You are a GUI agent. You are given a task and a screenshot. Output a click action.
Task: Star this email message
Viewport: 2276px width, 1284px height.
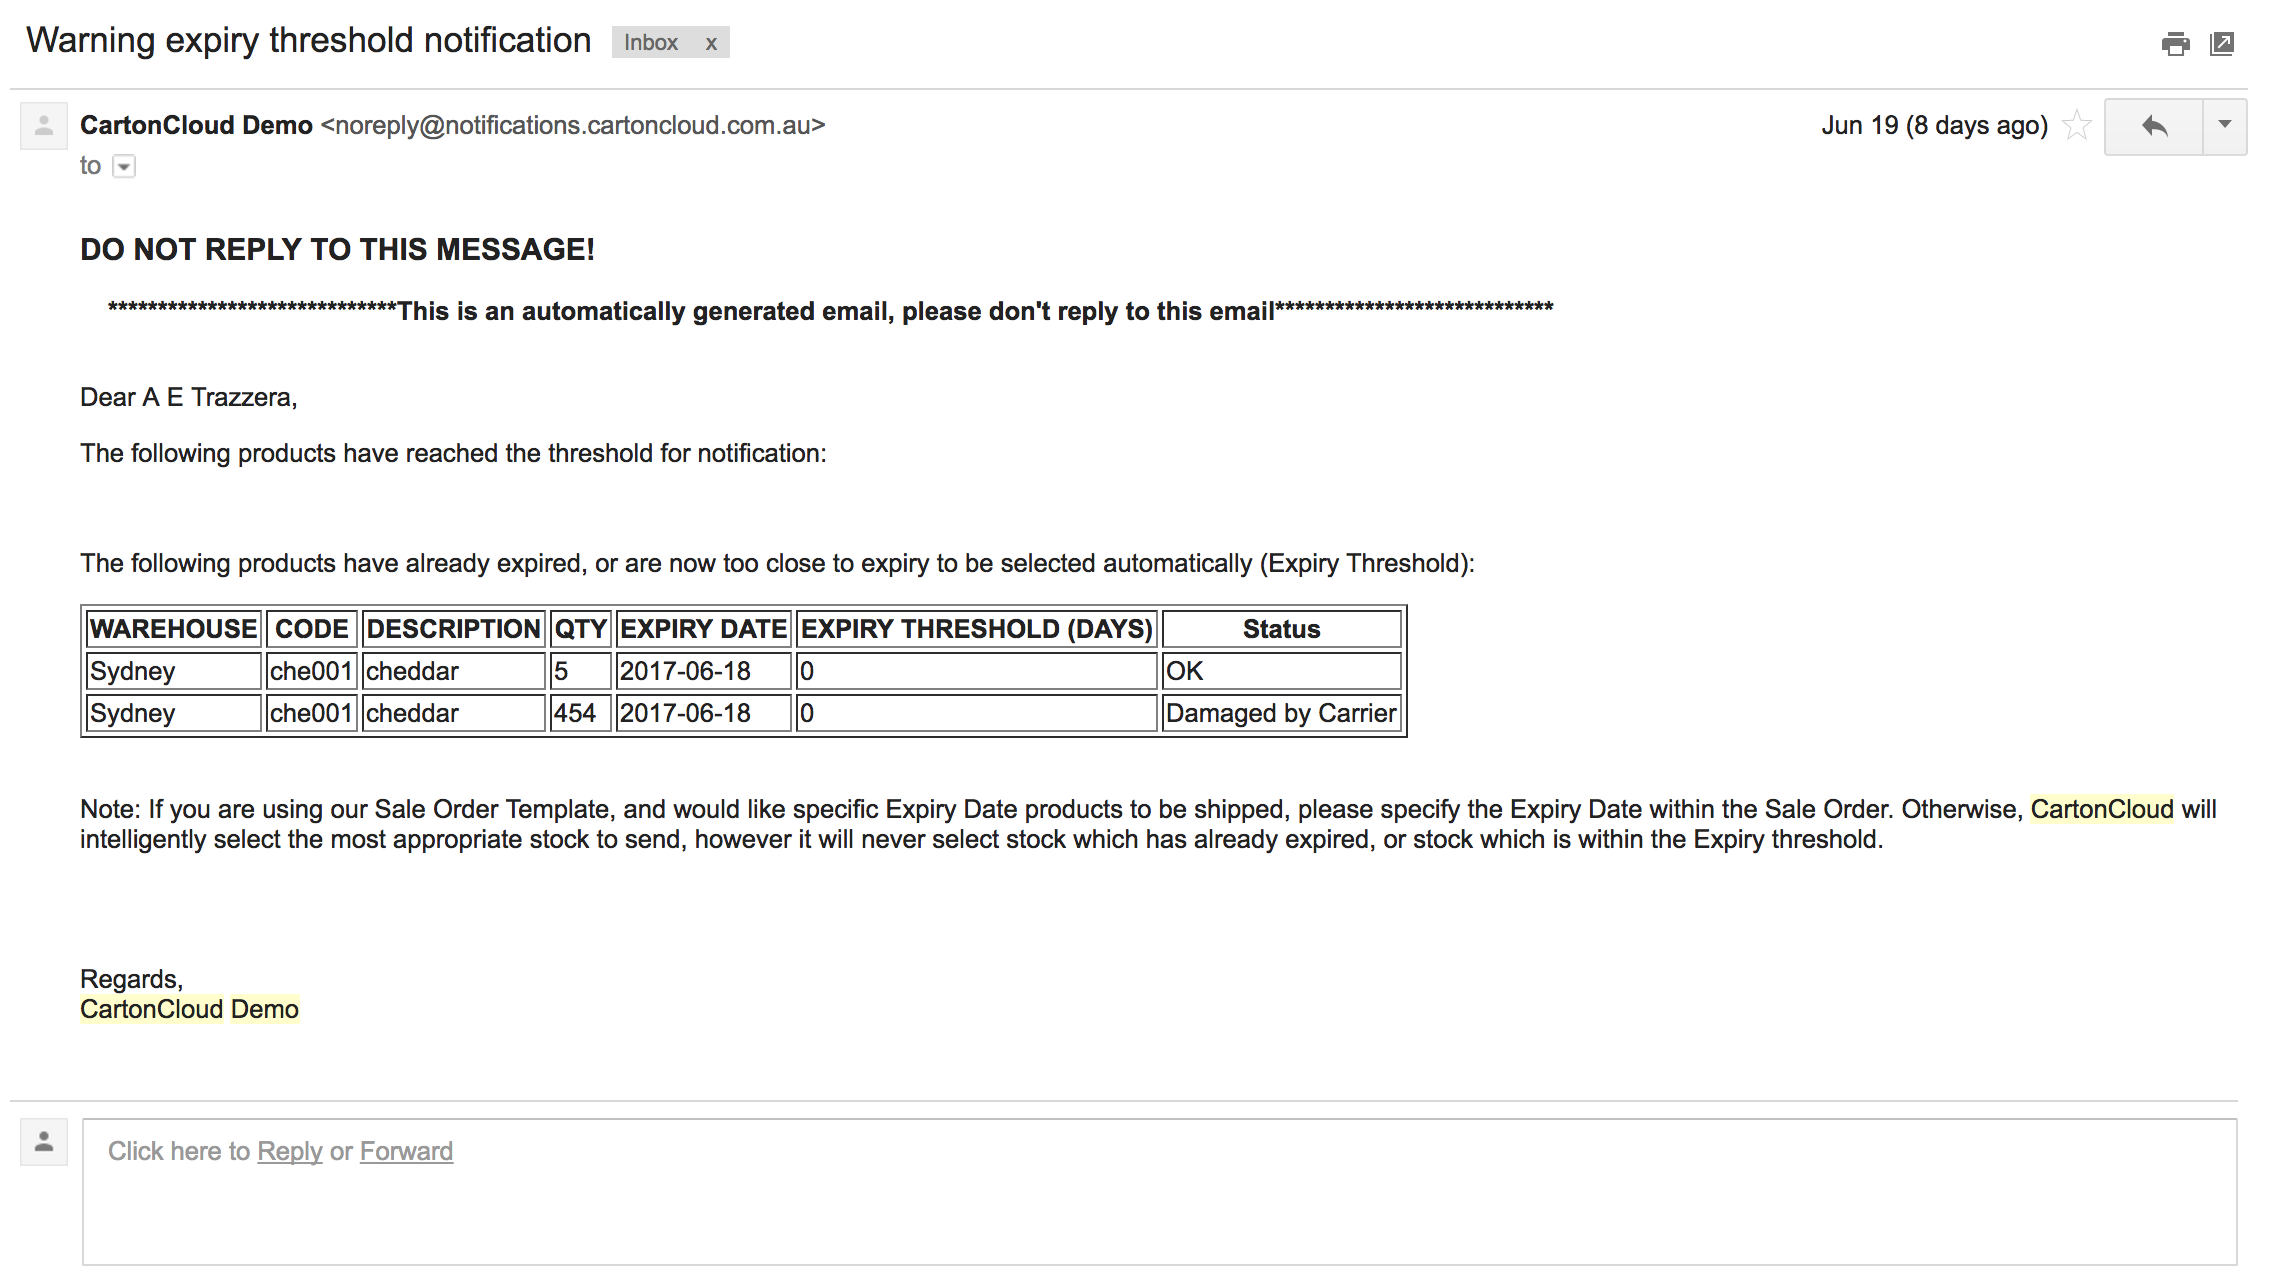(x=2077, y=126)
